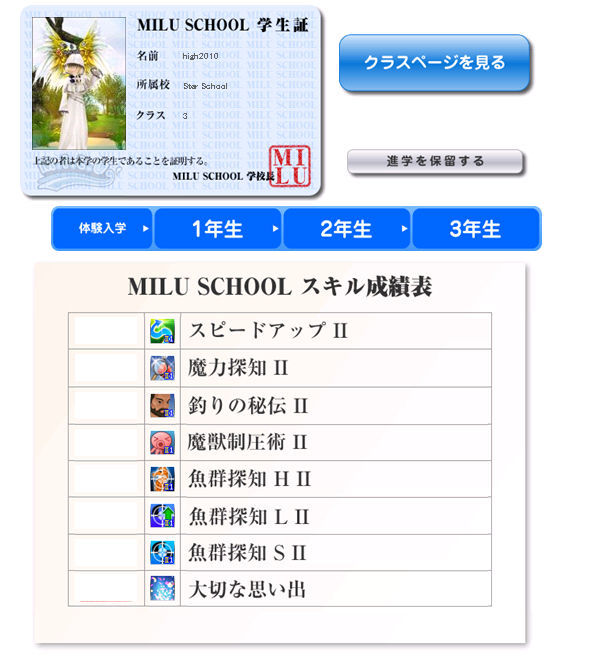Select the 魚群探知 S II icon
This screenshot has height=657, width=607.
tap(162, 552)
